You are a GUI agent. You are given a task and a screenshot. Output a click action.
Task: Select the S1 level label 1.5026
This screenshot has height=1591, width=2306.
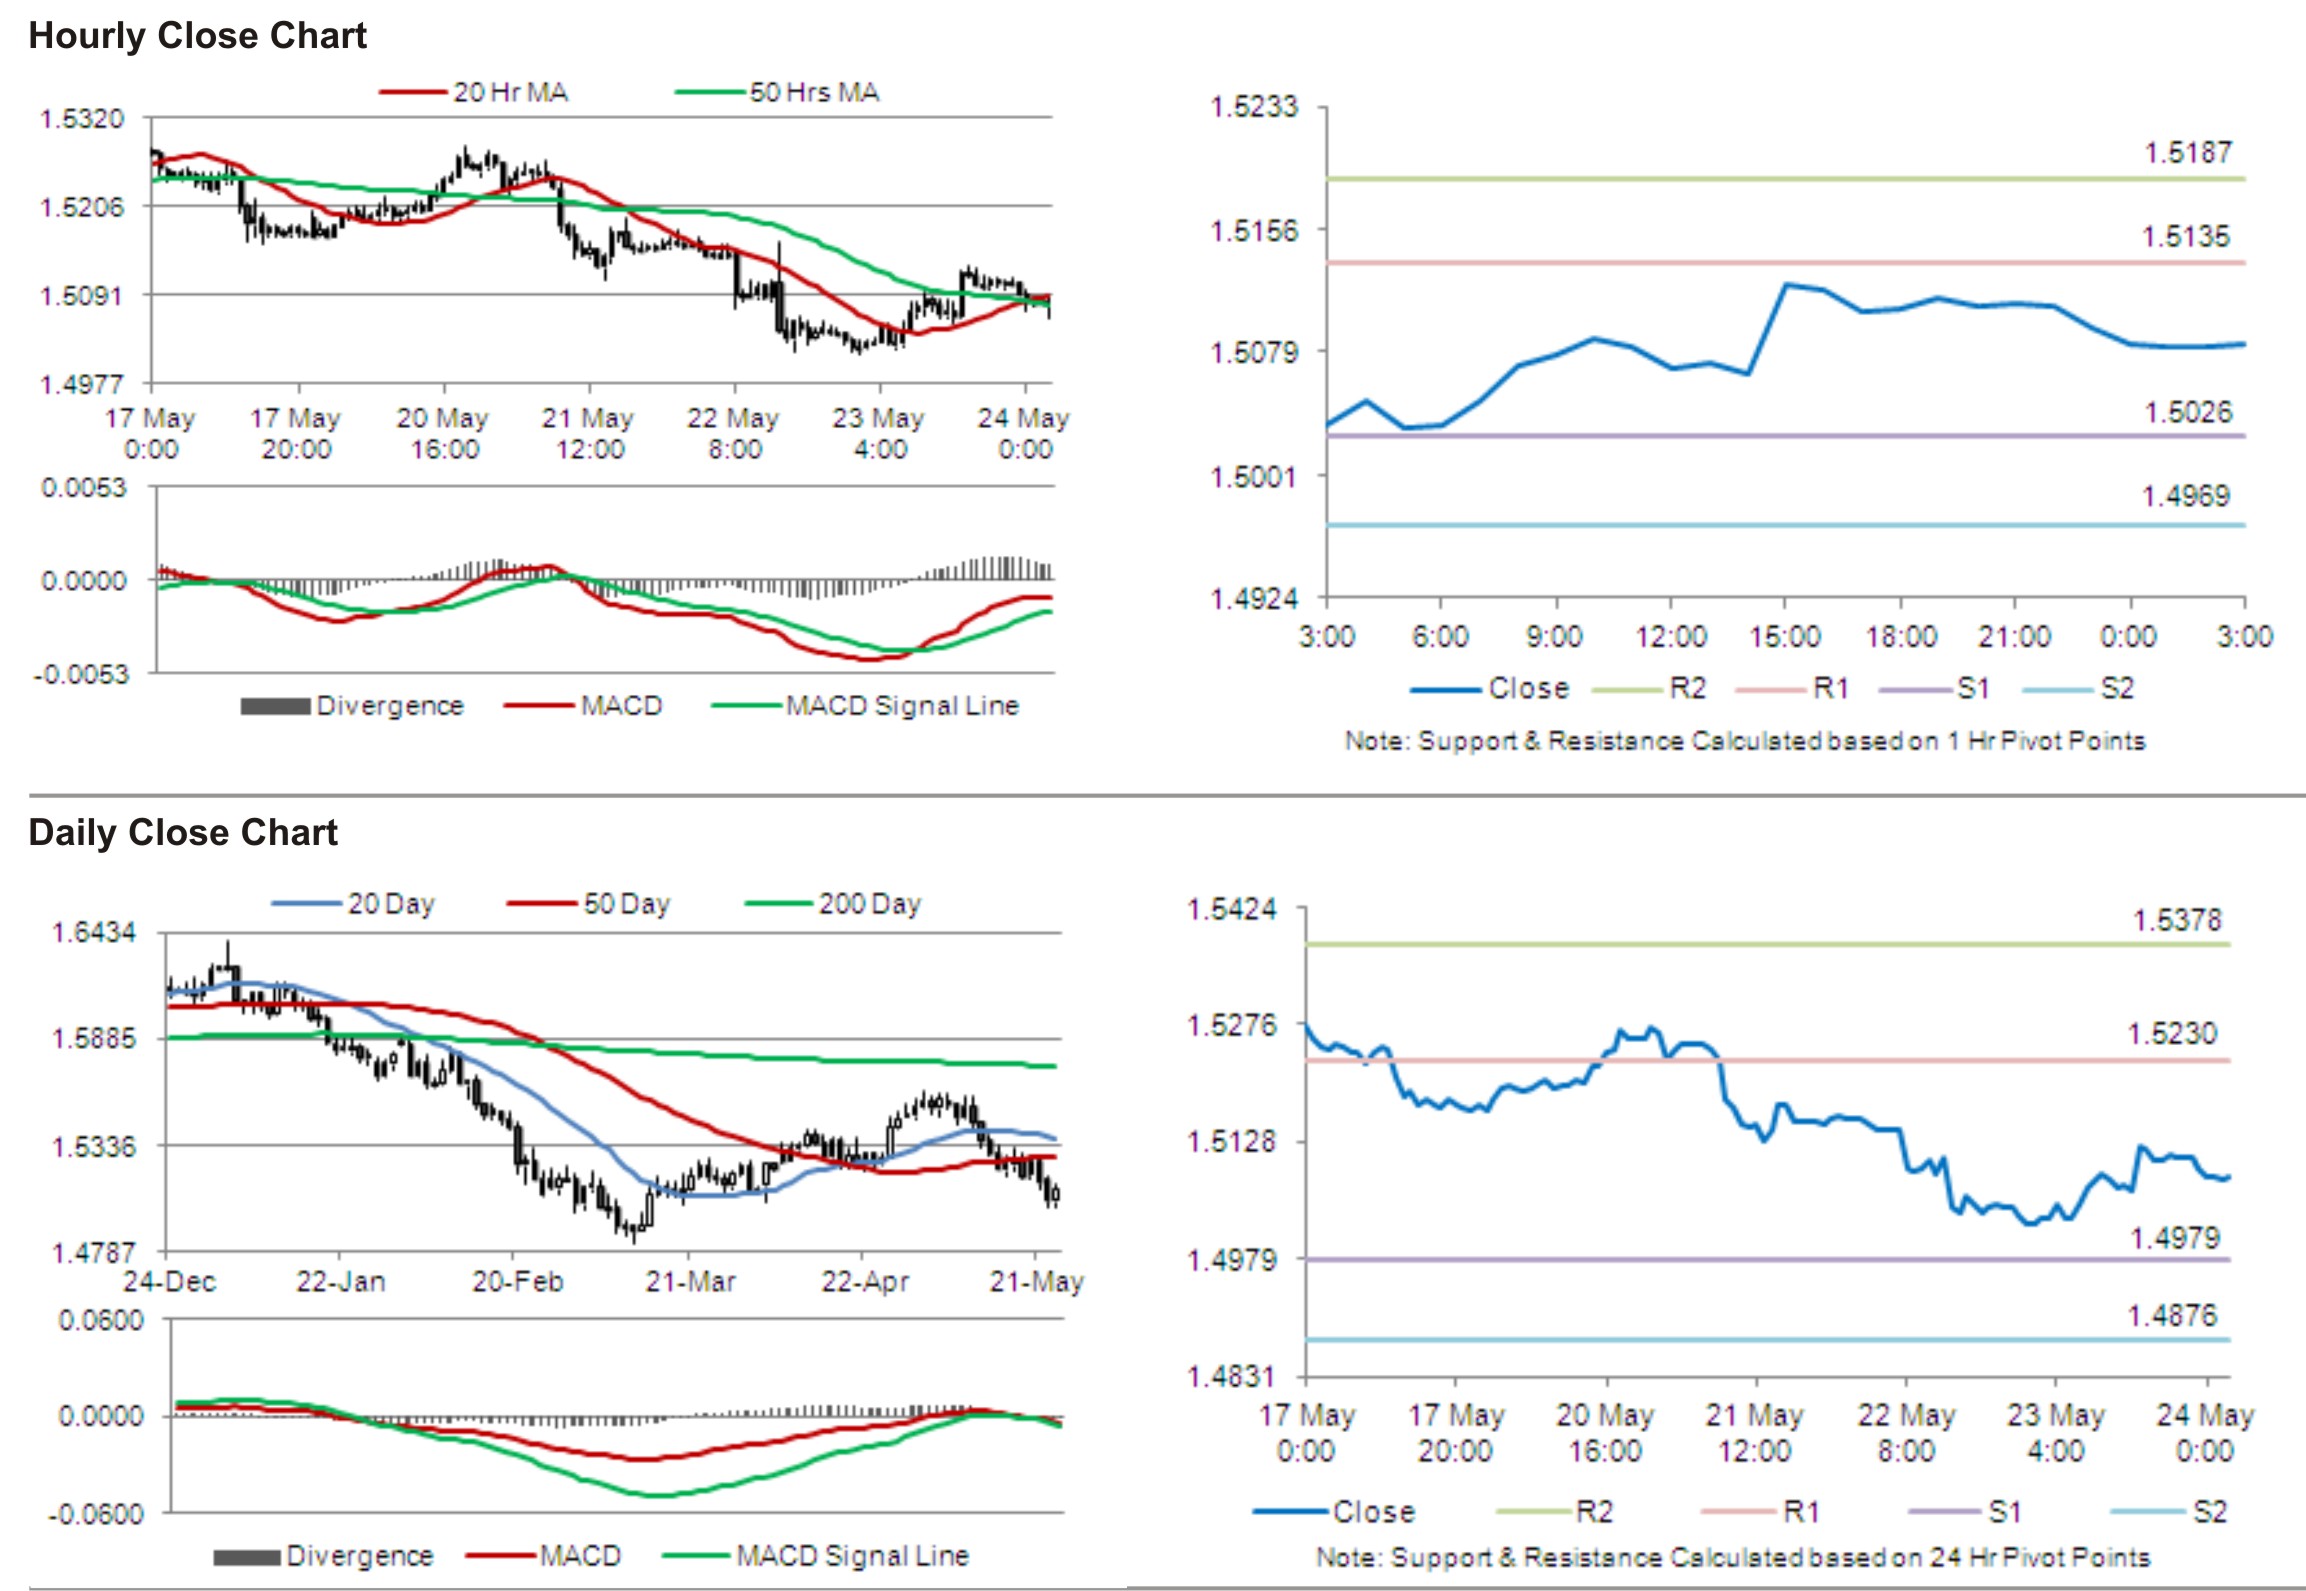click(x=2188, y=412)
